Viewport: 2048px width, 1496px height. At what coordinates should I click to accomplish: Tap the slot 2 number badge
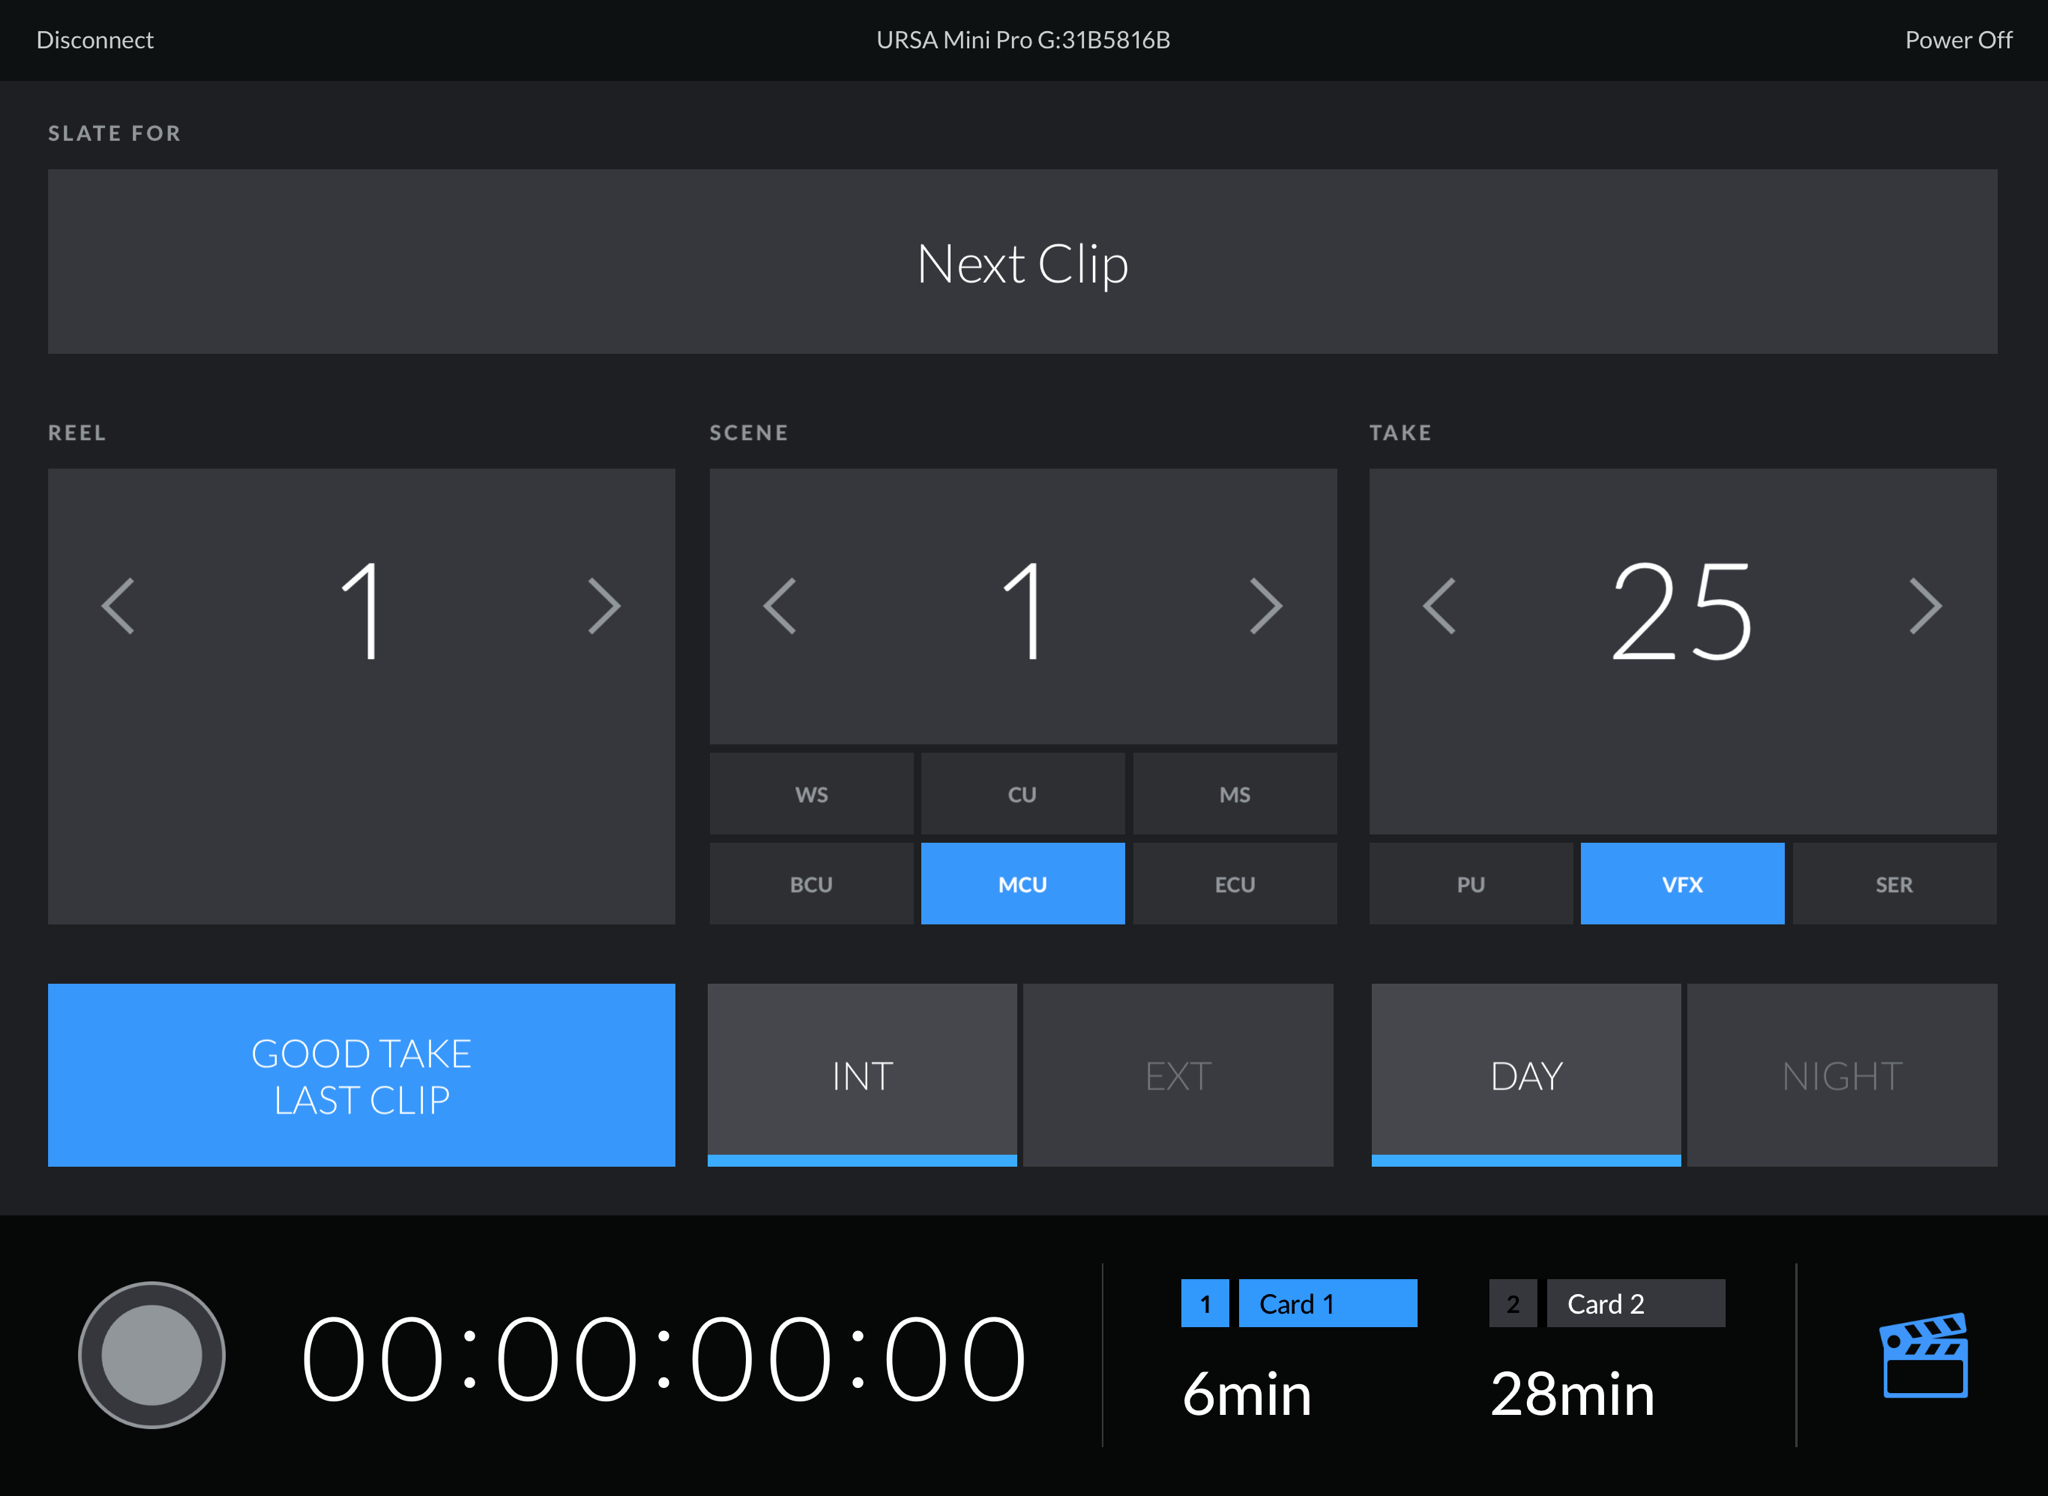[1513, 1303]
